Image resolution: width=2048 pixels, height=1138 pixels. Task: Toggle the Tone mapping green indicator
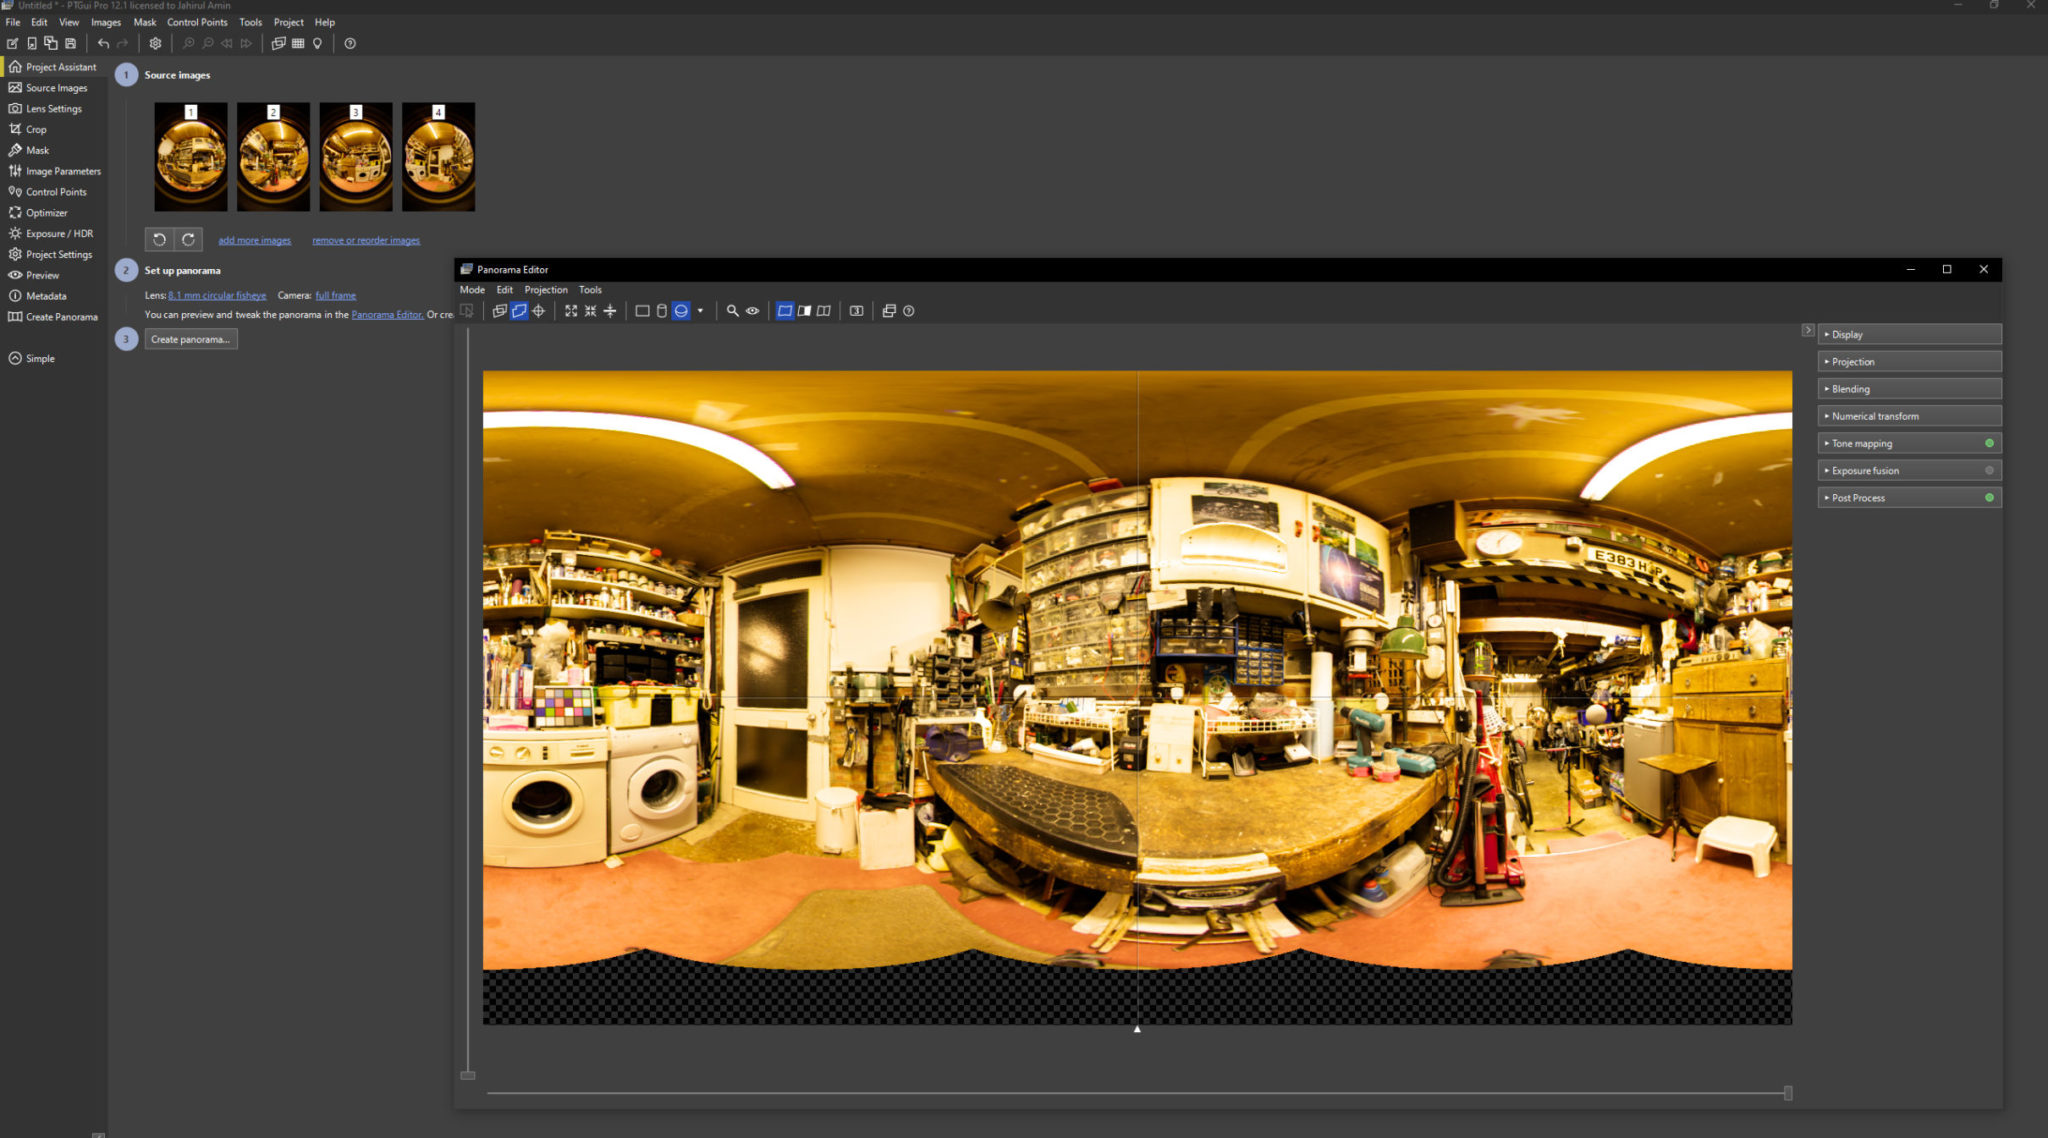tap(1991, 443)
